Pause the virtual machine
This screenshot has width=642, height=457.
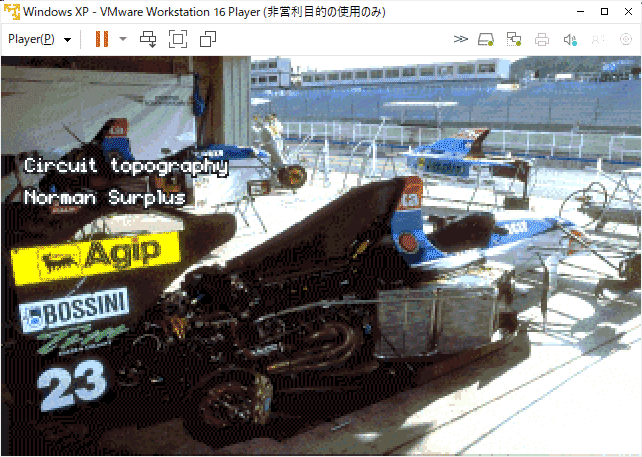pos(101,39)
